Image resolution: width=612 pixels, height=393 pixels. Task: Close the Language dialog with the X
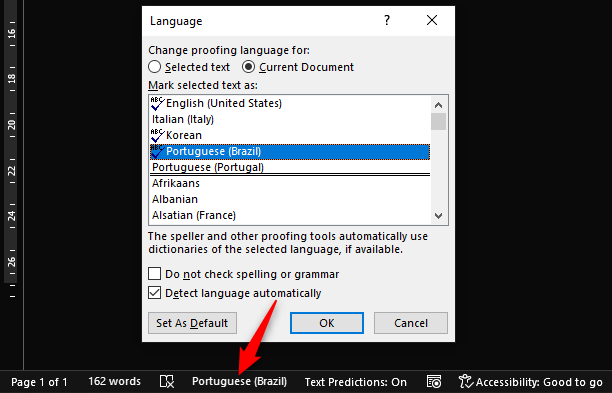click(432, 20)
